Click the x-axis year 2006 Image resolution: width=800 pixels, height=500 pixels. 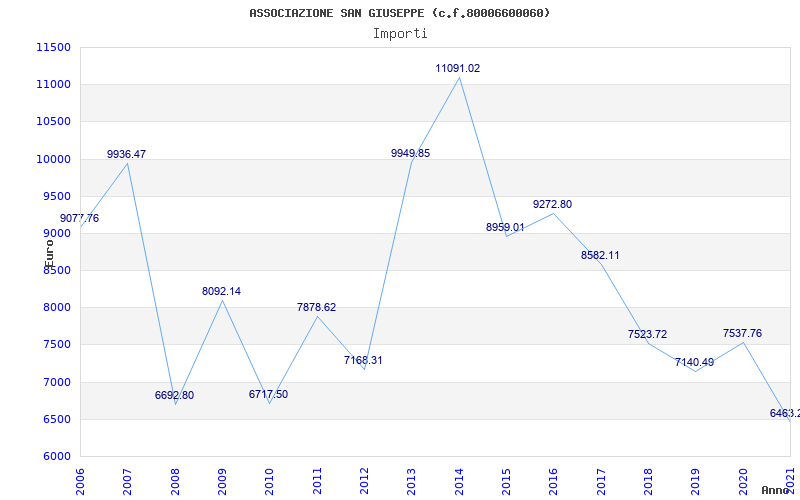[x=80, y=482]
